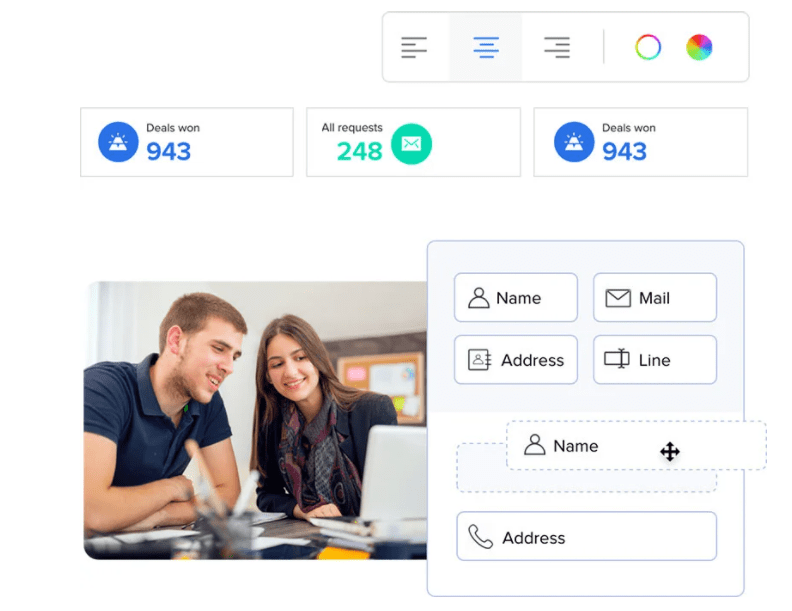The width and height of the screenshot is (792, 611).
Task: Click the person icon in dragged Name field
Action: pyautogui.click(x=534, y=445)
